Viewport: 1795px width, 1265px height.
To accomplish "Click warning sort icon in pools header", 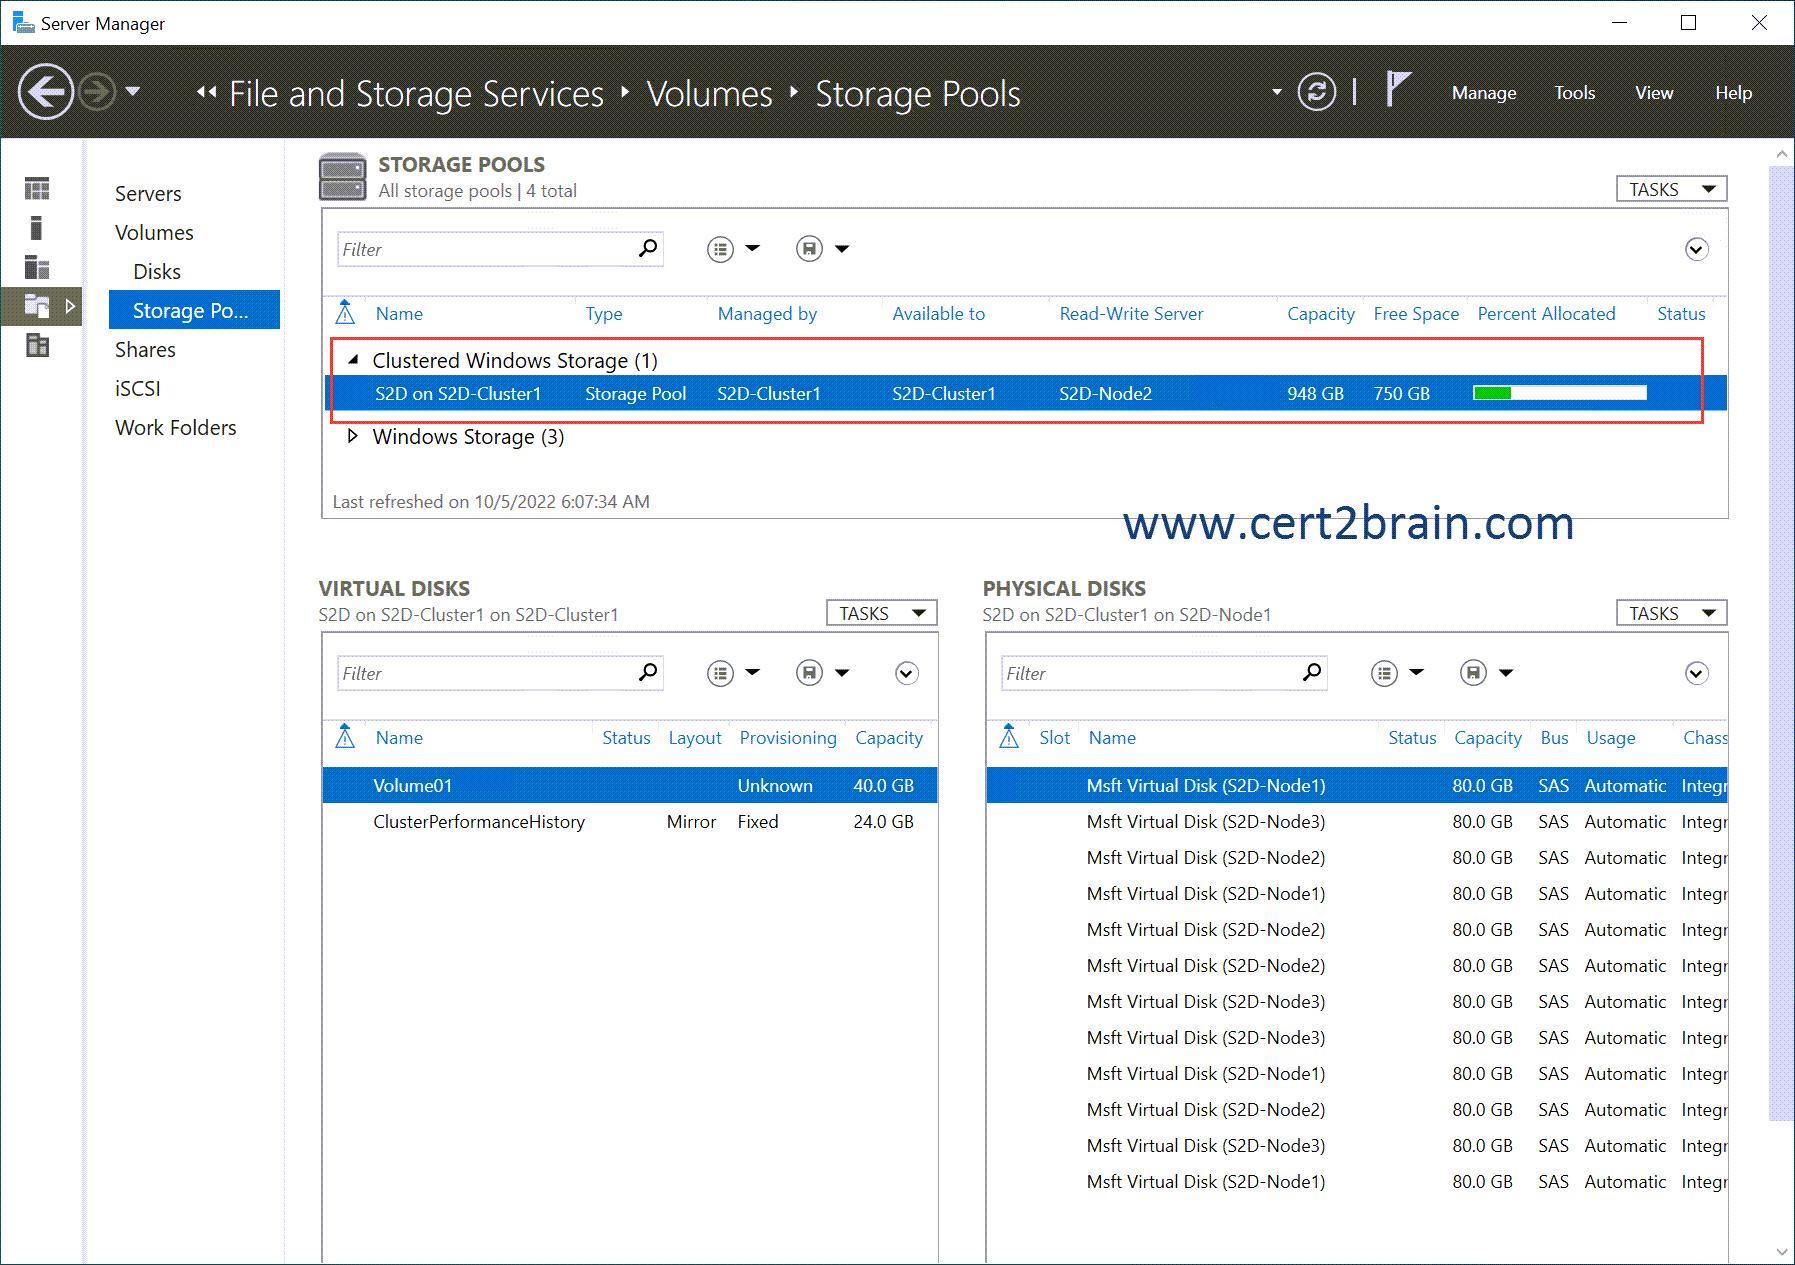I will 345,313.
